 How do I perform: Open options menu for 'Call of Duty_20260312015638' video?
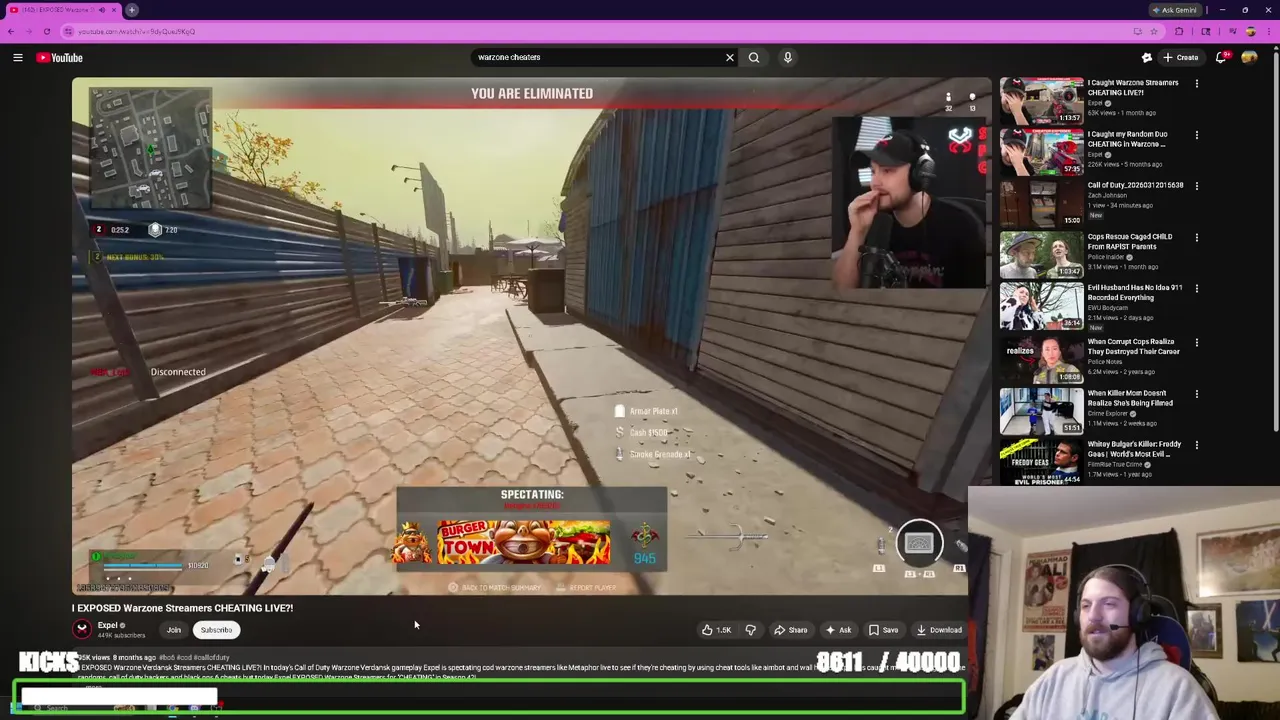coord(1196,186)
